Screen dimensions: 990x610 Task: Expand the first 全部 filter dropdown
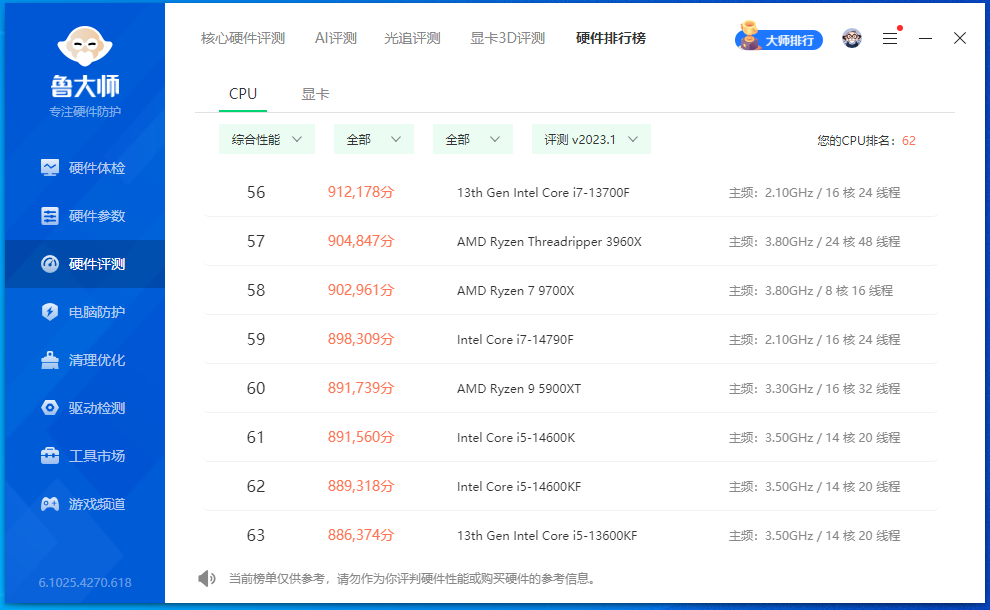point(374,140)
